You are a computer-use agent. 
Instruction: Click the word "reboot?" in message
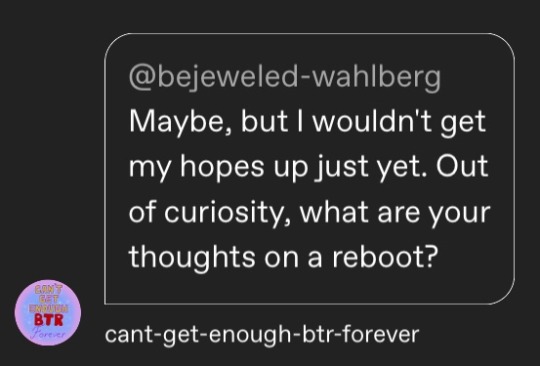[x=385, y=257]
